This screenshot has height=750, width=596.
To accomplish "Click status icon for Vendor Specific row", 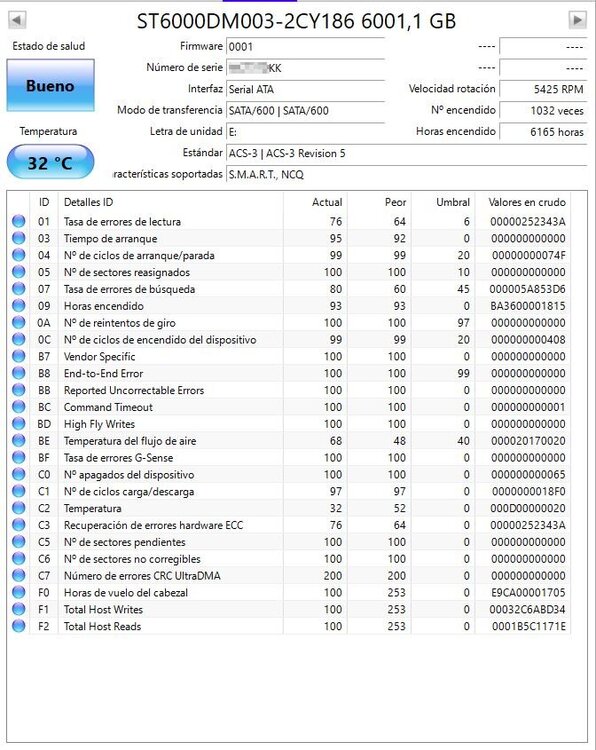I will point(19,356).
